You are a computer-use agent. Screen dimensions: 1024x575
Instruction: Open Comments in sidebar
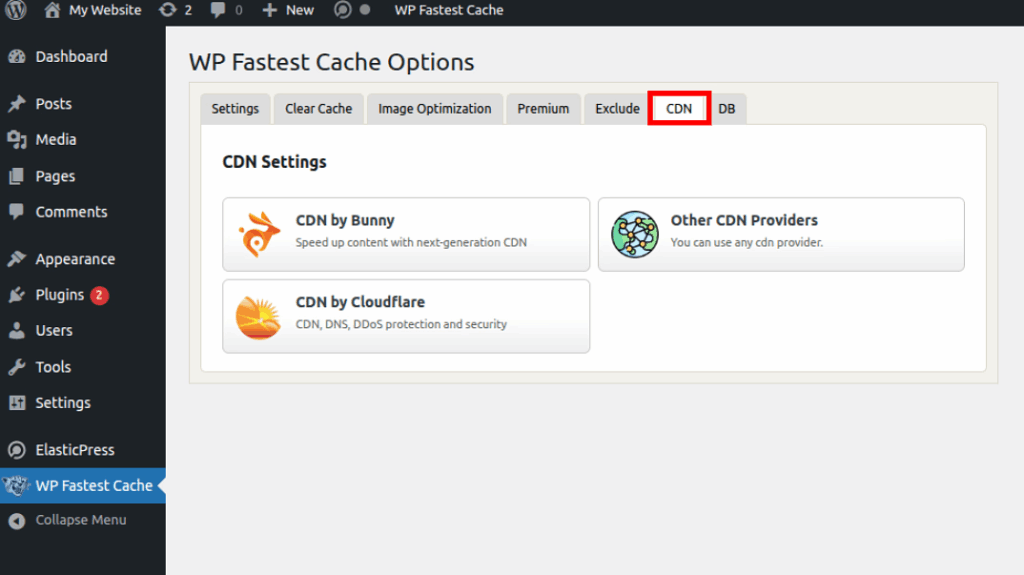click(71, 212)
